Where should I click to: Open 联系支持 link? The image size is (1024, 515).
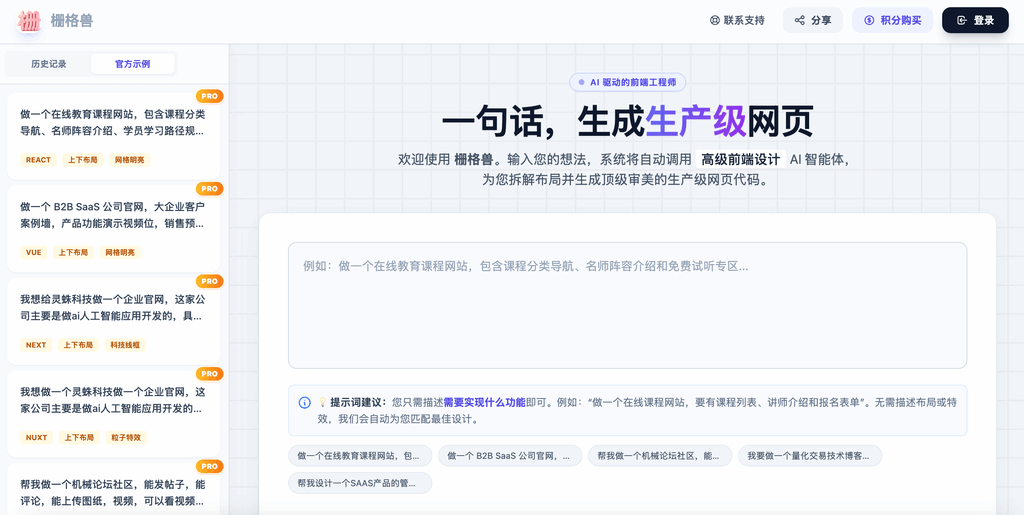coord(737,20)
